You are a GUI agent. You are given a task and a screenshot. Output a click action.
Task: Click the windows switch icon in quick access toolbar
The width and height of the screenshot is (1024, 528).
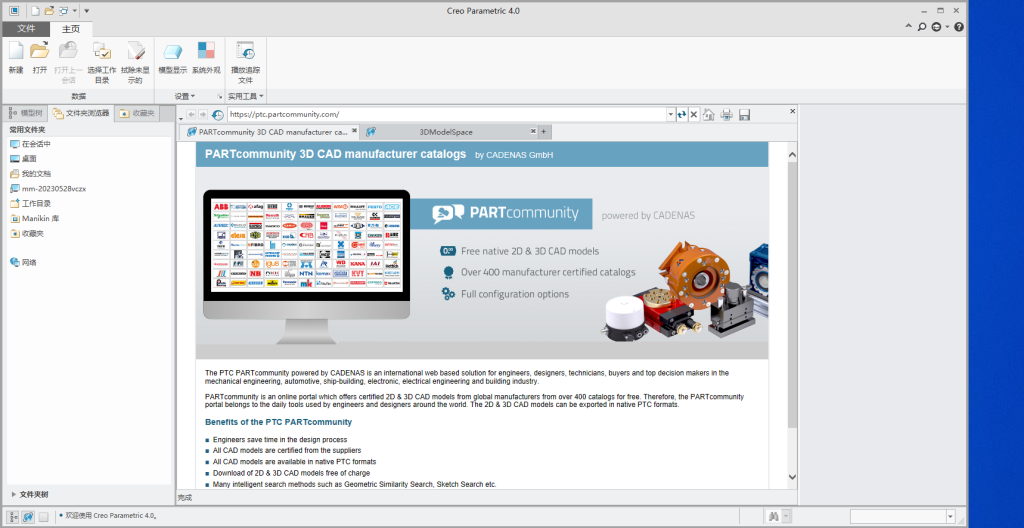click(x=63, y=10)
